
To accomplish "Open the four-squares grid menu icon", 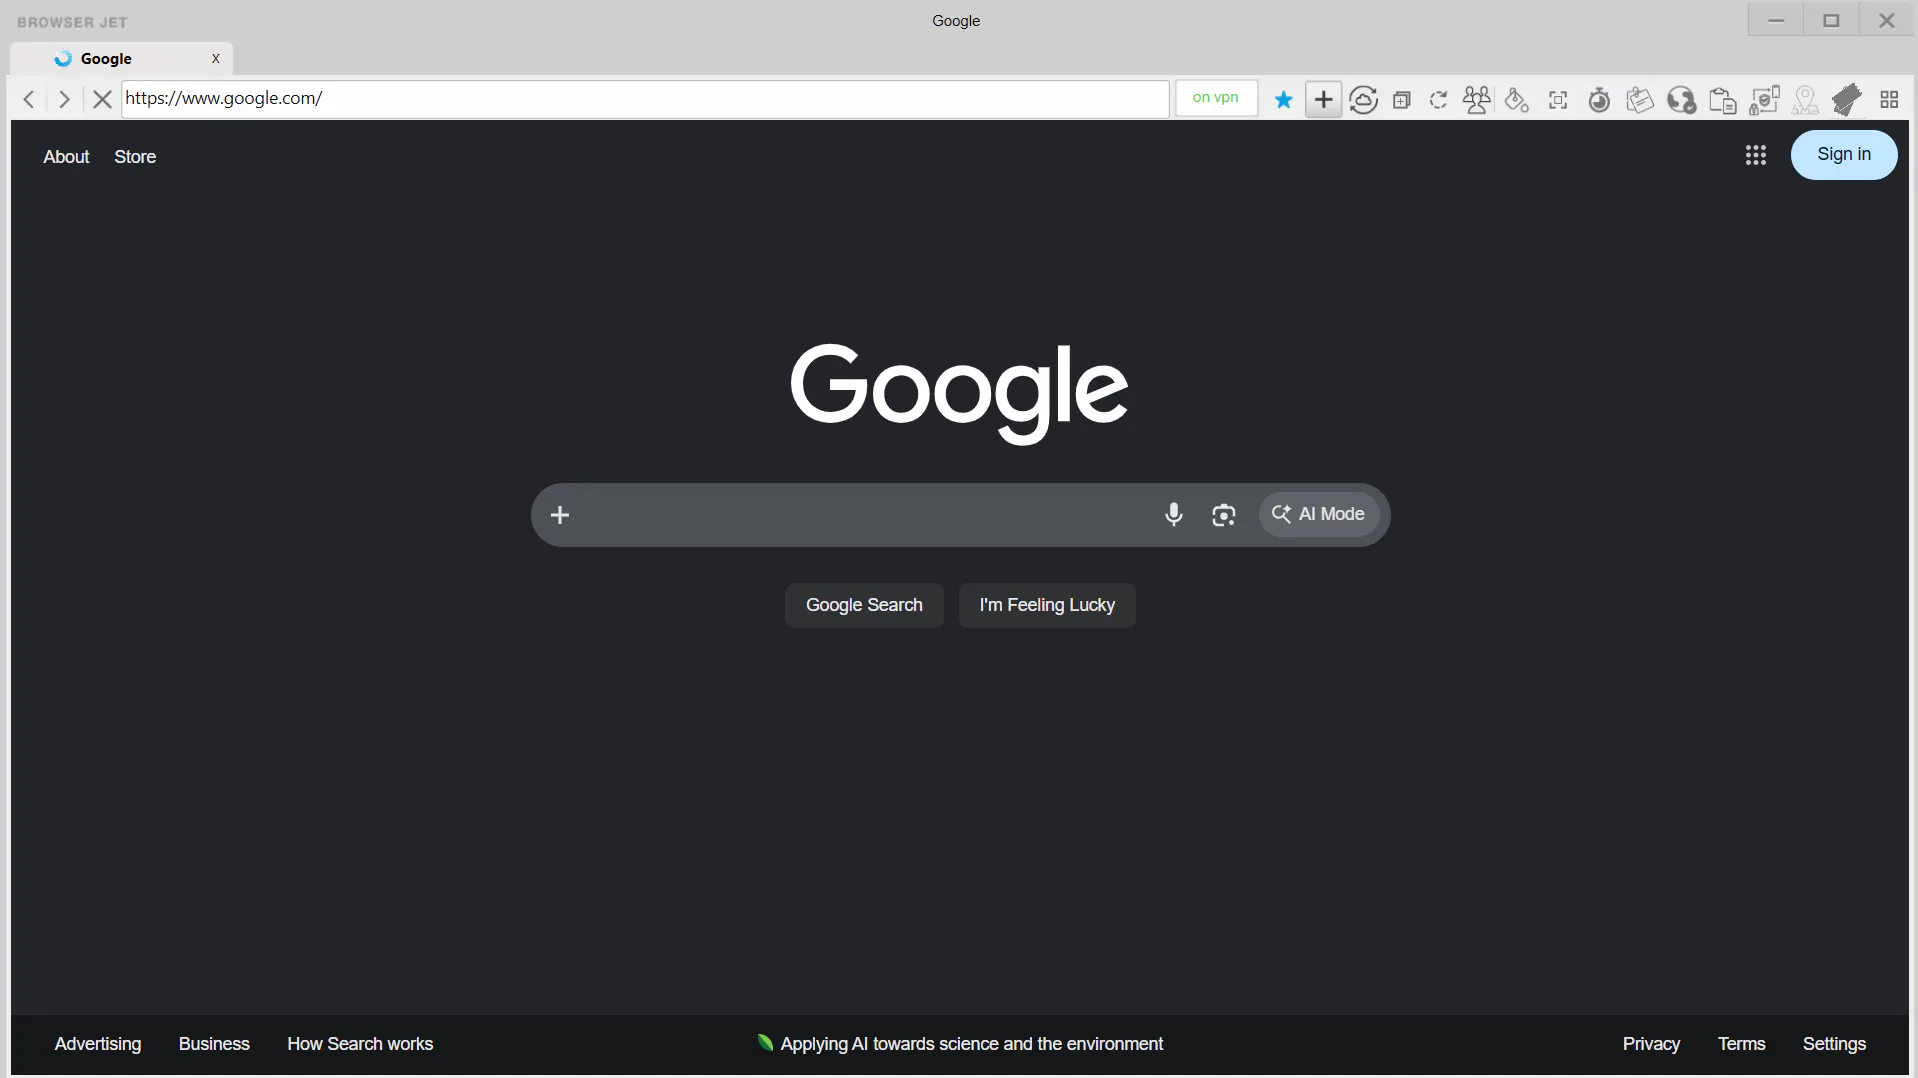I will pyautogui.click(x=1889, y=99).
